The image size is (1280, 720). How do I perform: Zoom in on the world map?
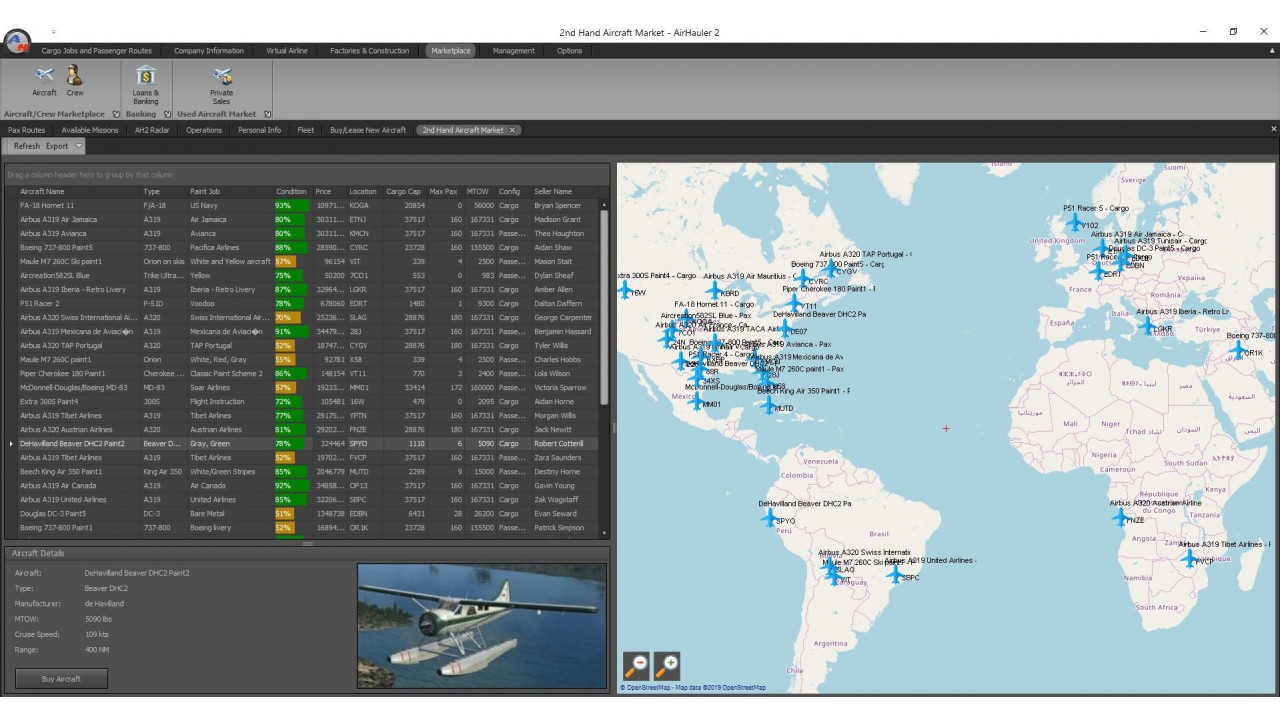(667, 664)
